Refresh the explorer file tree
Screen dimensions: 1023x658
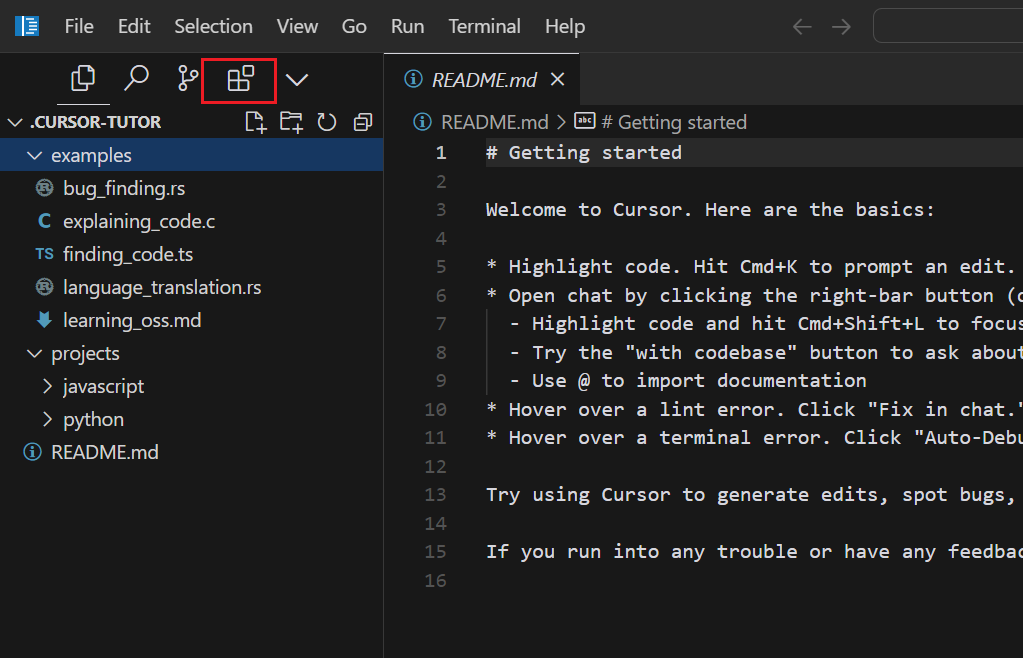click(327, 122)
